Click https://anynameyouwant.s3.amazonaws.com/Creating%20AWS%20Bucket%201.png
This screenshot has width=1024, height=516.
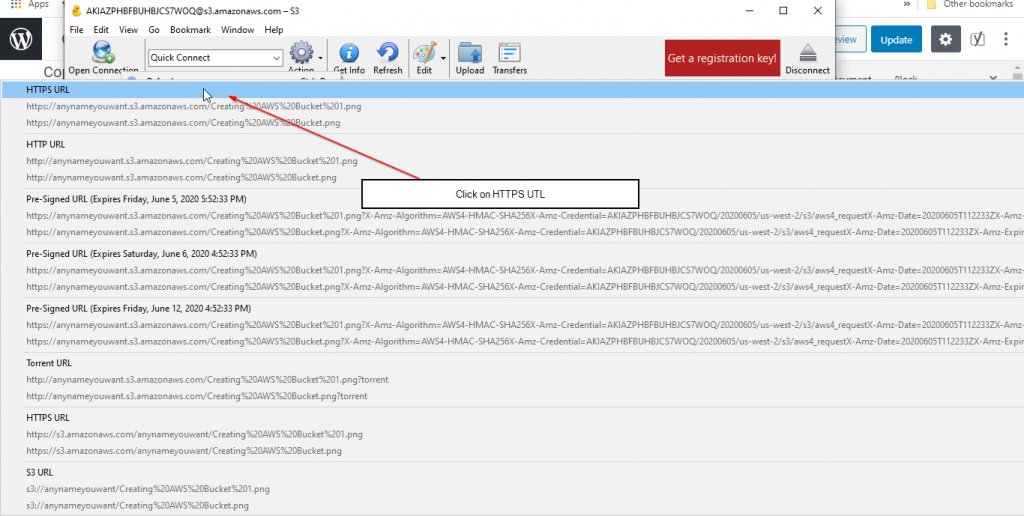click(194, 106)
